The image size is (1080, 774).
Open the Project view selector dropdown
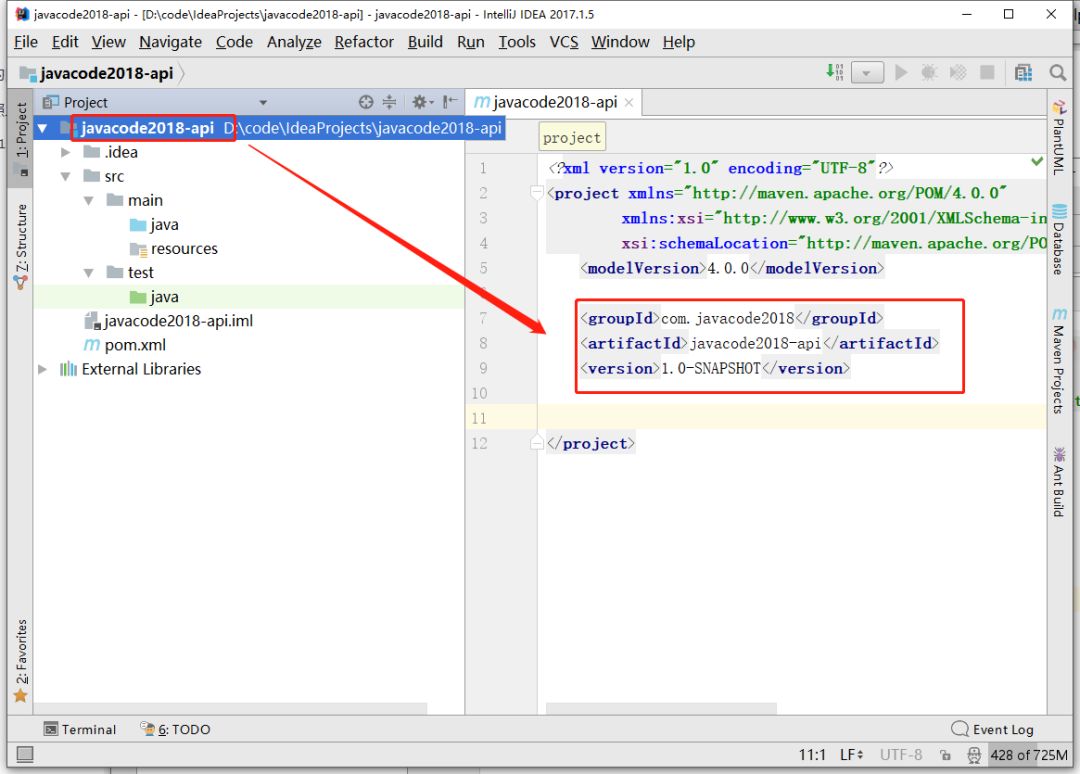click(263, 102)
